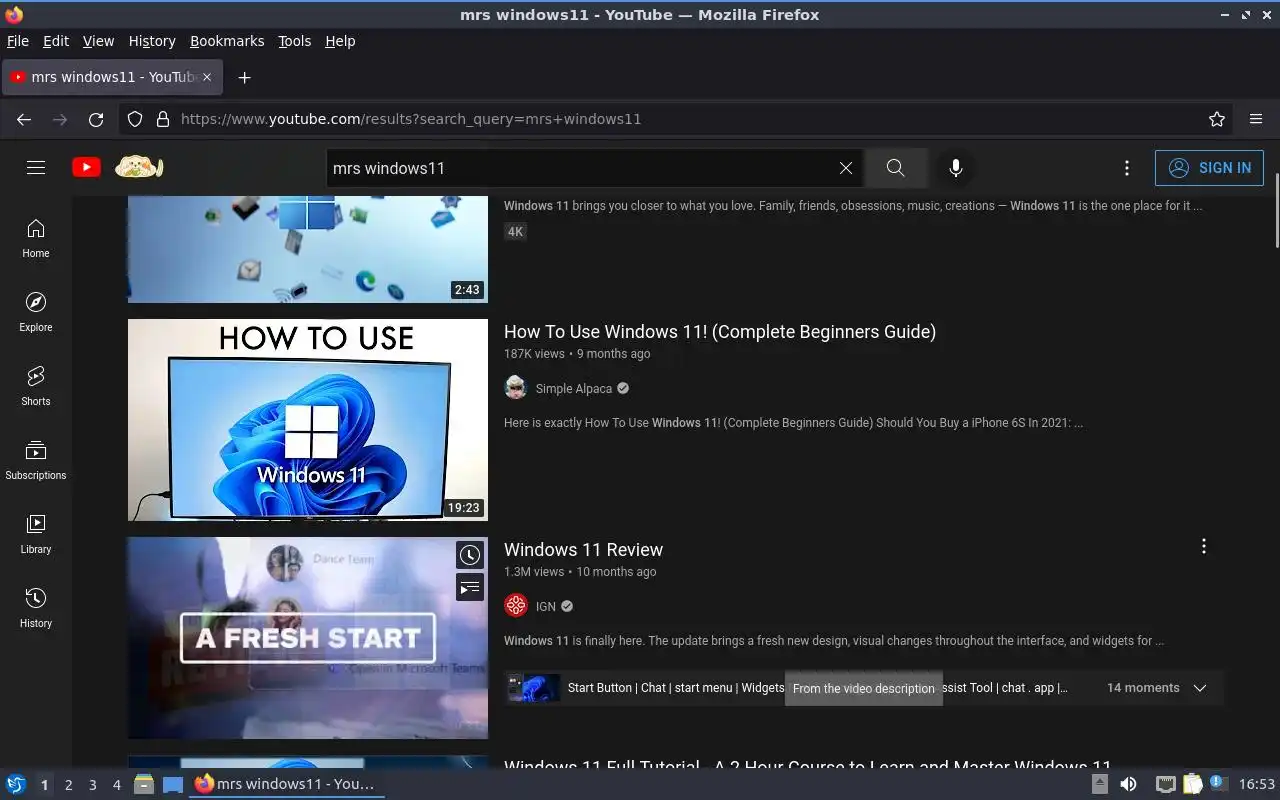Open Library in sidebar
This screenshot has height=800, width=1280.
36,534
